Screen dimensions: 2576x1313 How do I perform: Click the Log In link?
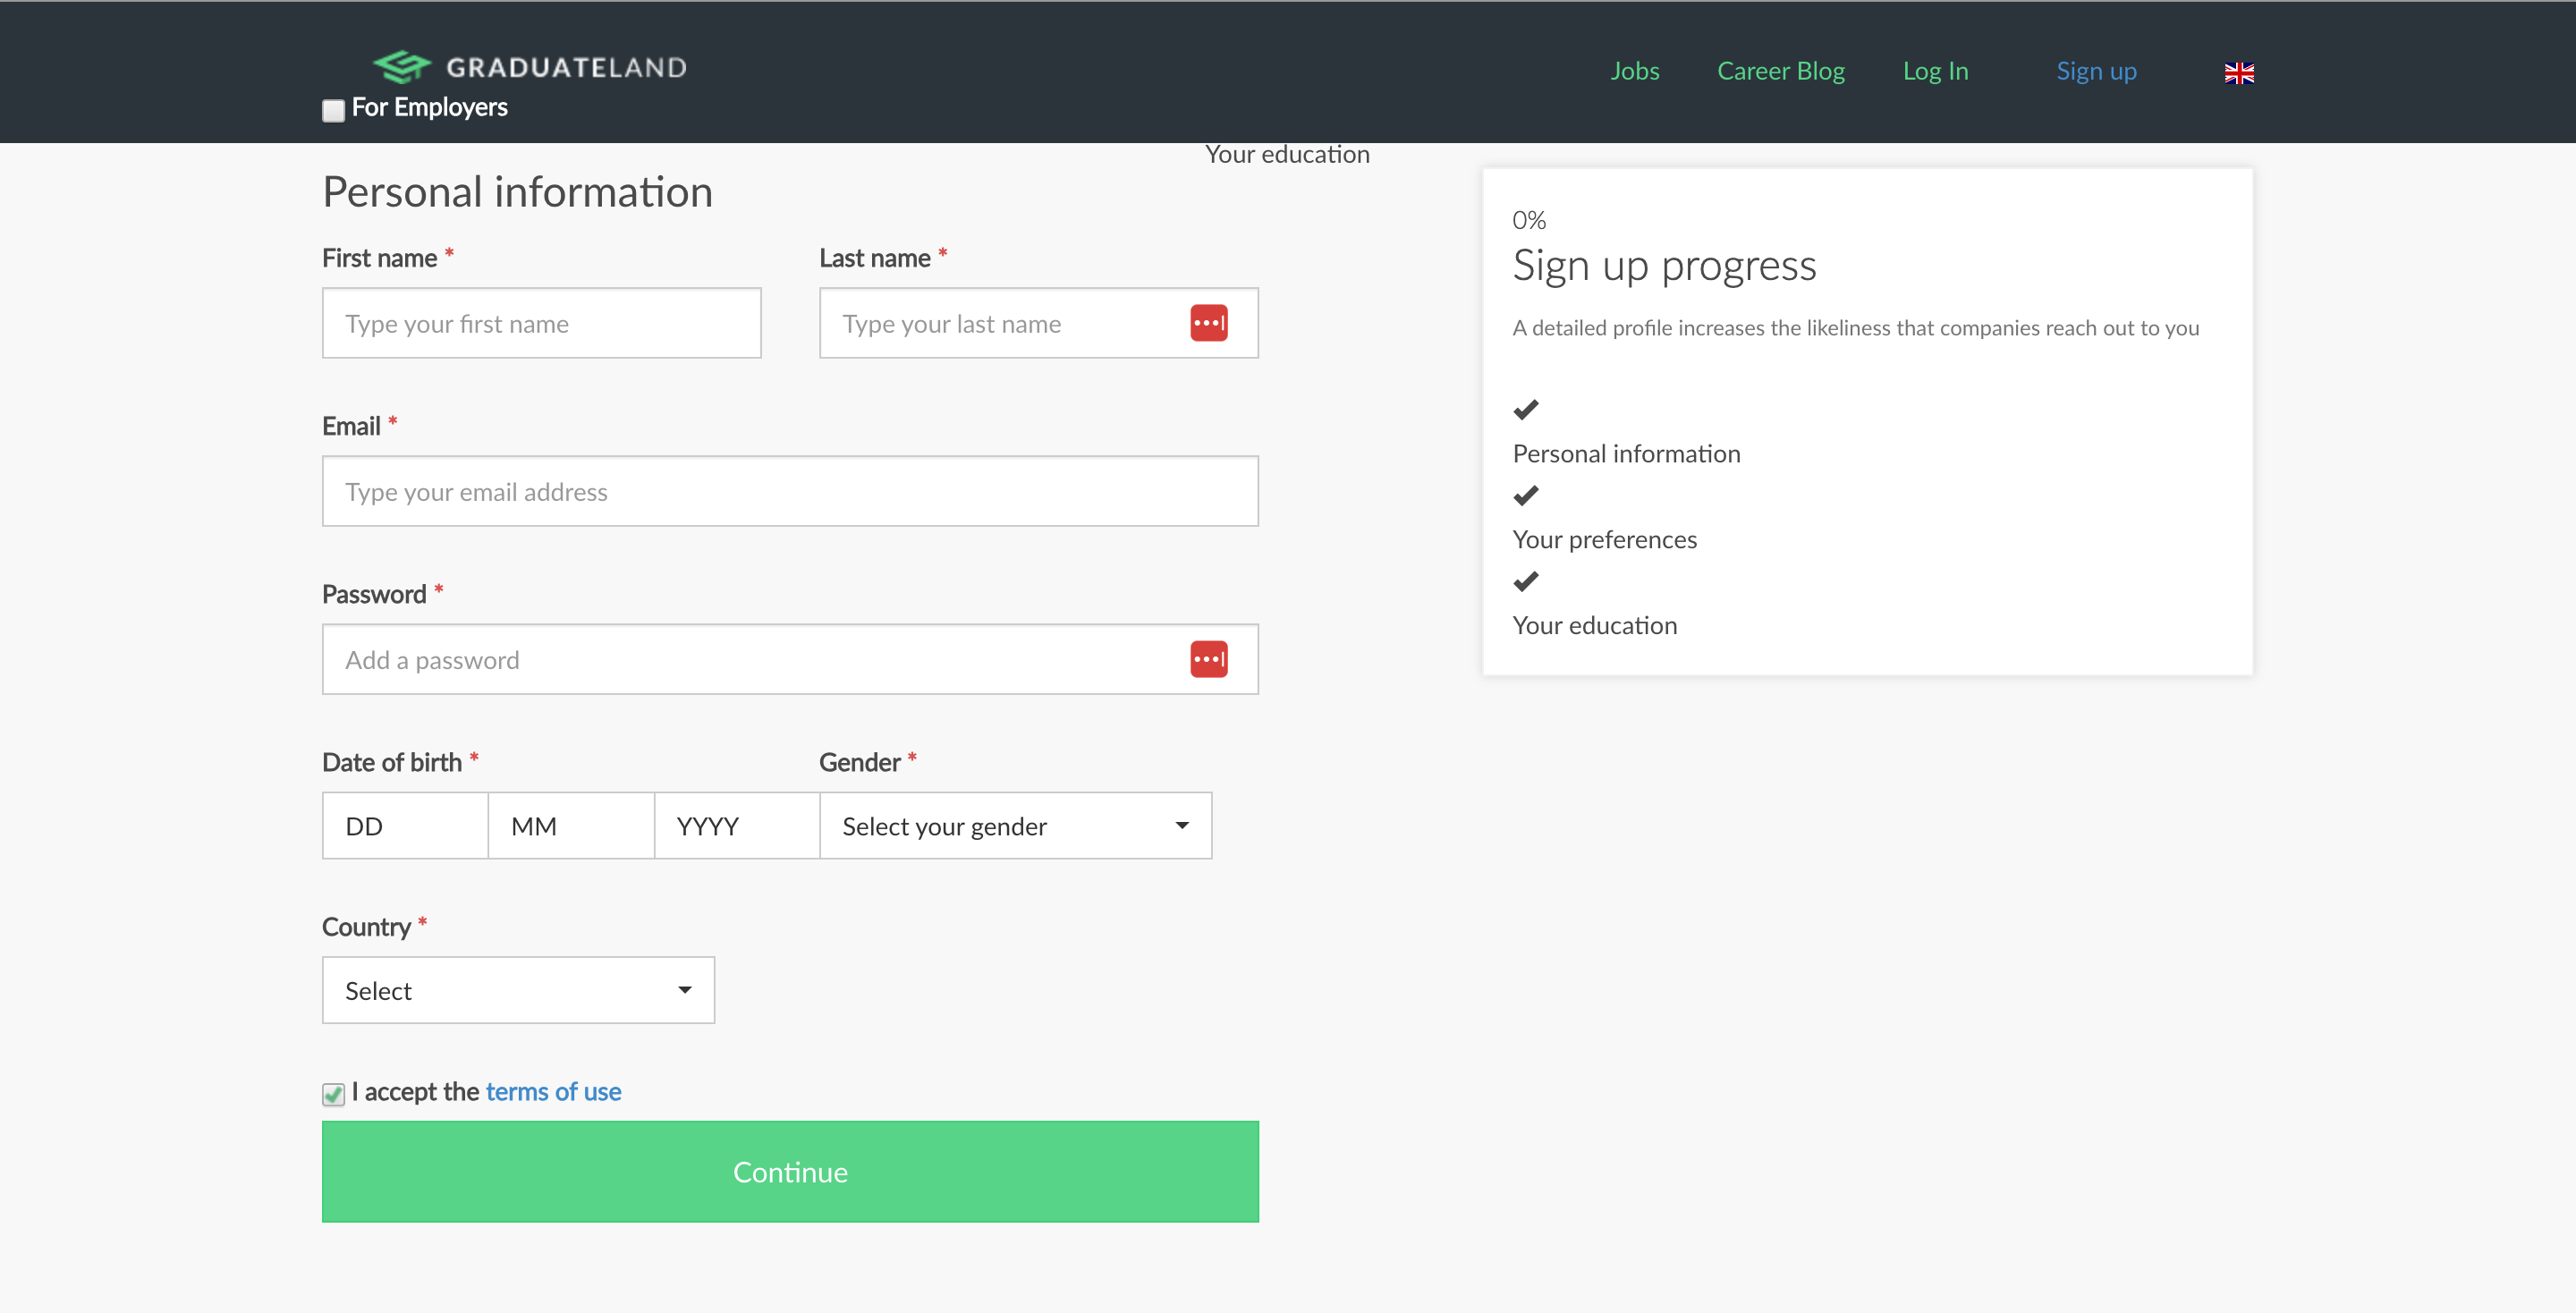tap(1935, 71)
